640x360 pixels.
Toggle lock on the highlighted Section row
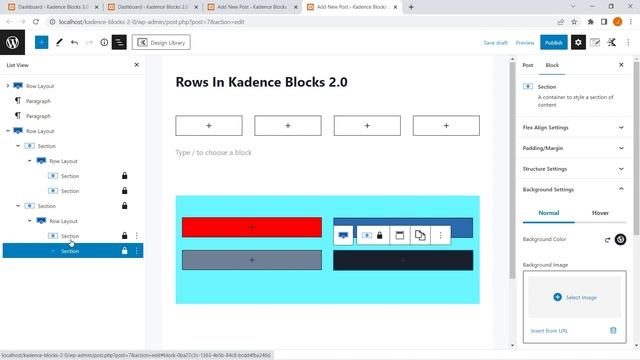click(x=124, y=251)
